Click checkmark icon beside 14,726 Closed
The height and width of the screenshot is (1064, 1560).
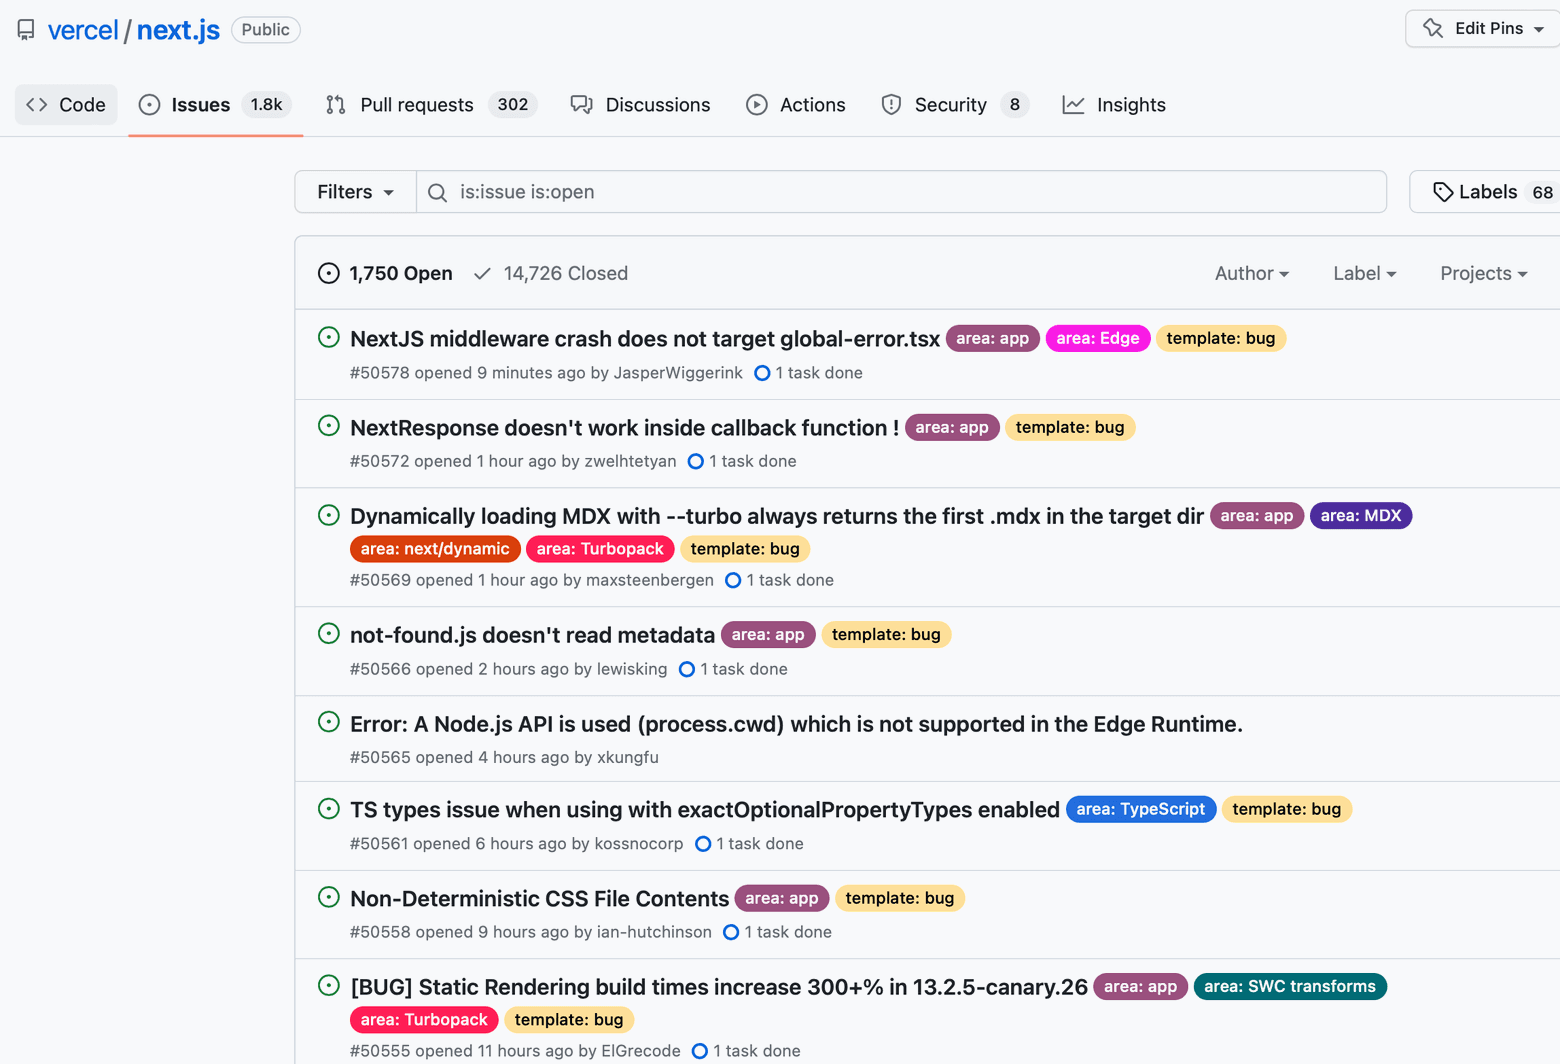point(482,273)
